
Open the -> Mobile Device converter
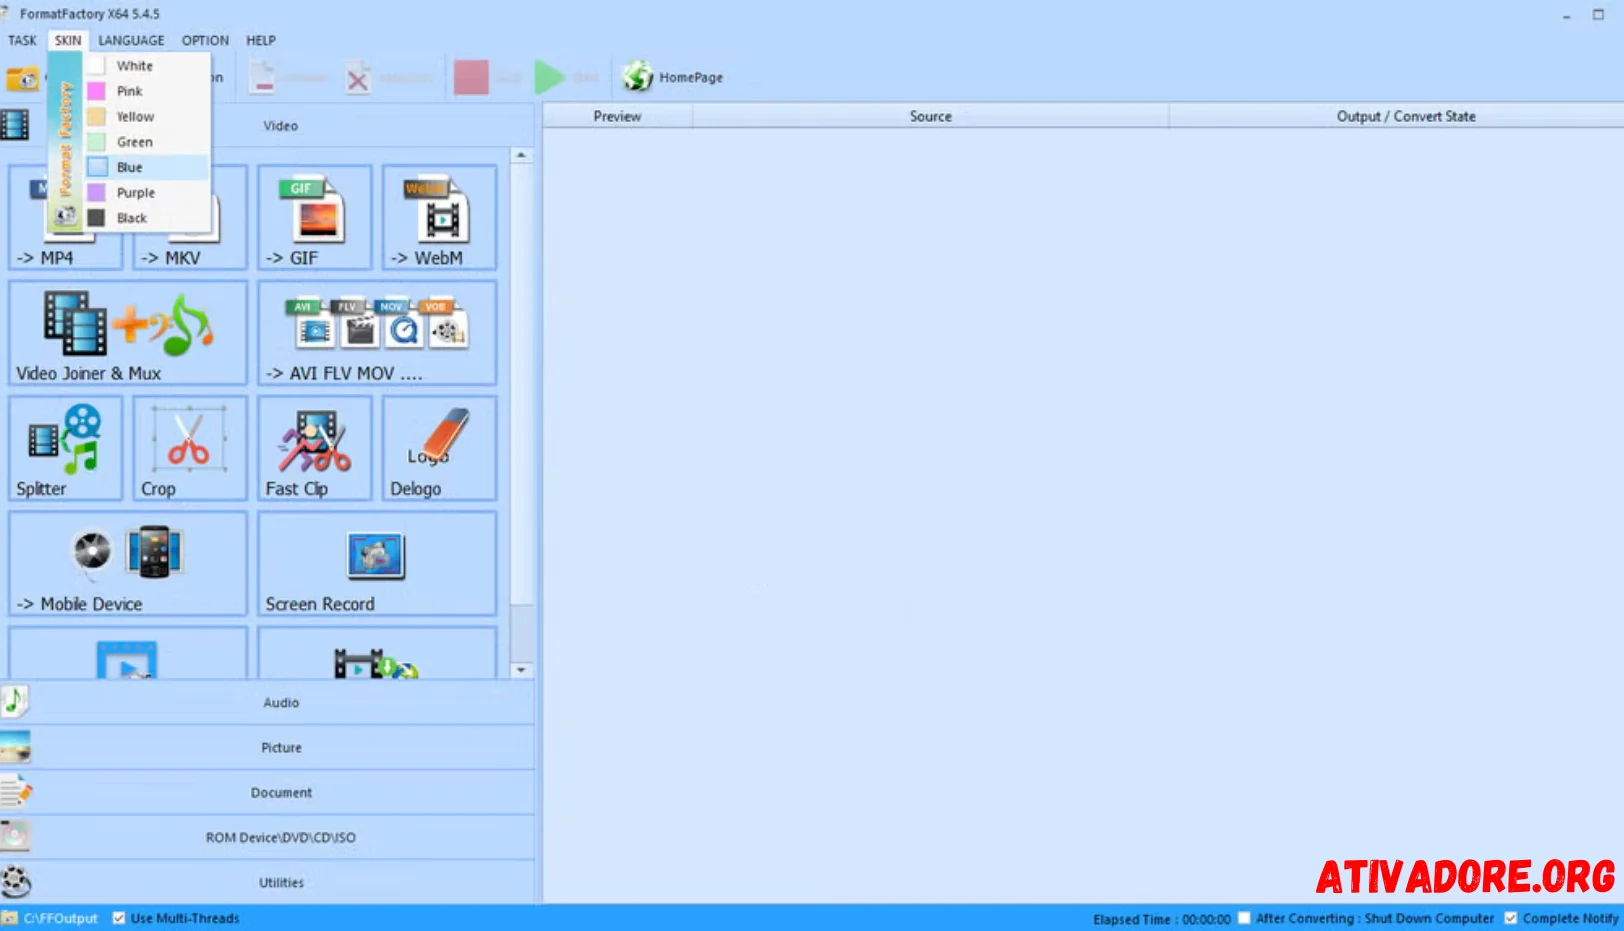[x=128, y=564]
